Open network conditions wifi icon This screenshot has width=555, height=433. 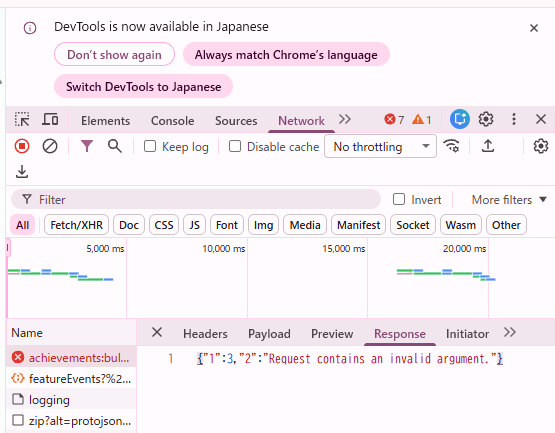451,146
